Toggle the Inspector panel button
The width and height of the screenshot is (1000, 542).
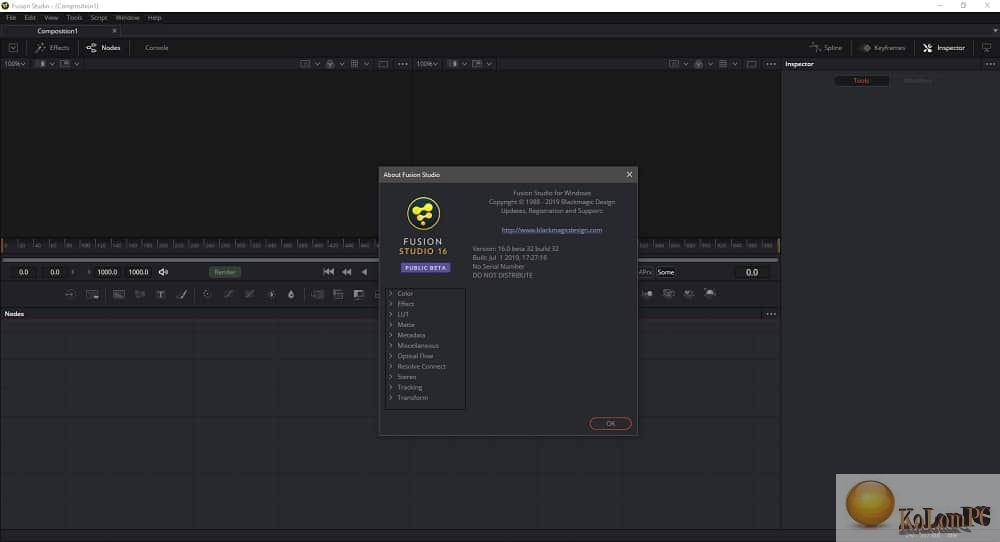point(944,48)
